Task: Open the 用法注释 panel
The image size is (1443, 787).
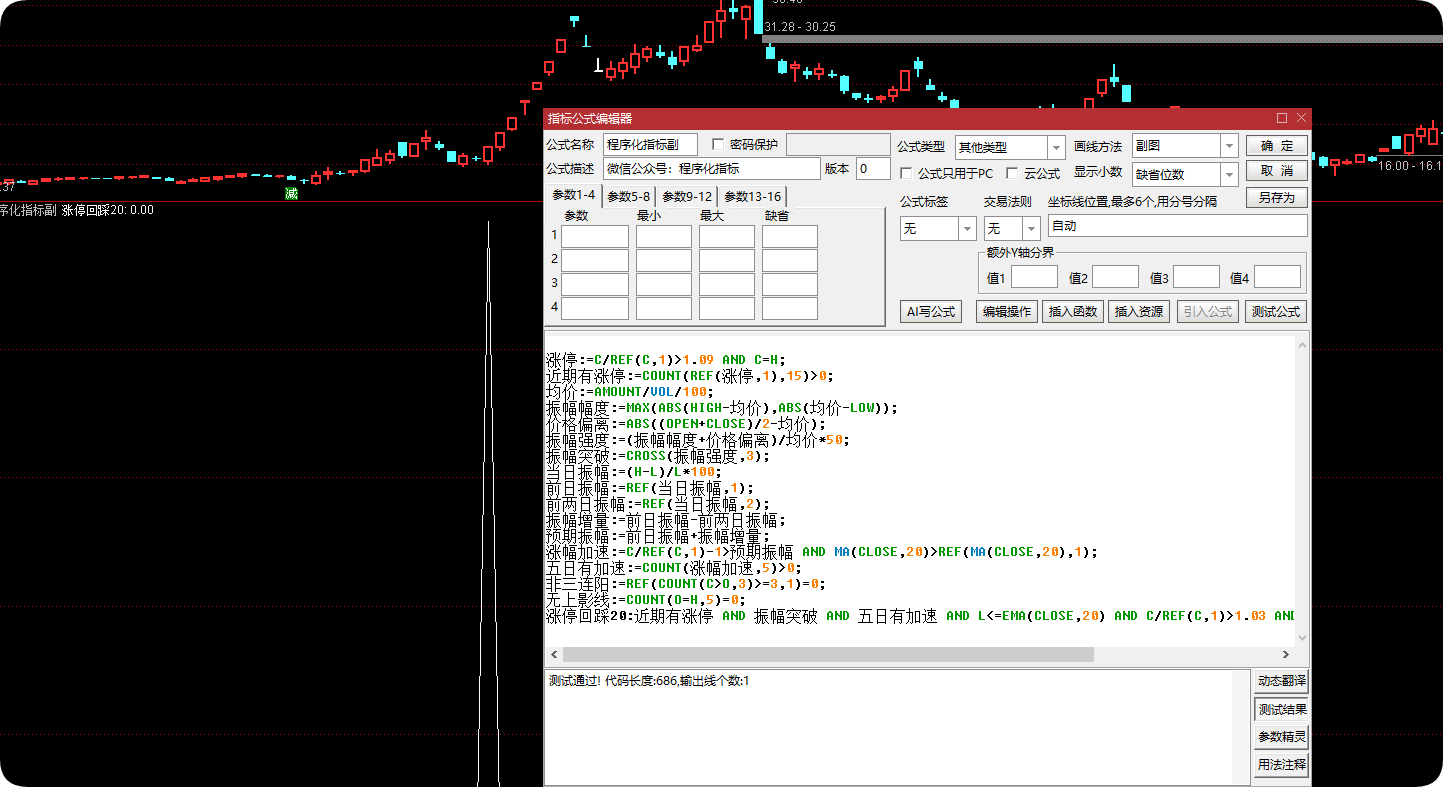Action: pyautogui.click(x=1281, y=765)
